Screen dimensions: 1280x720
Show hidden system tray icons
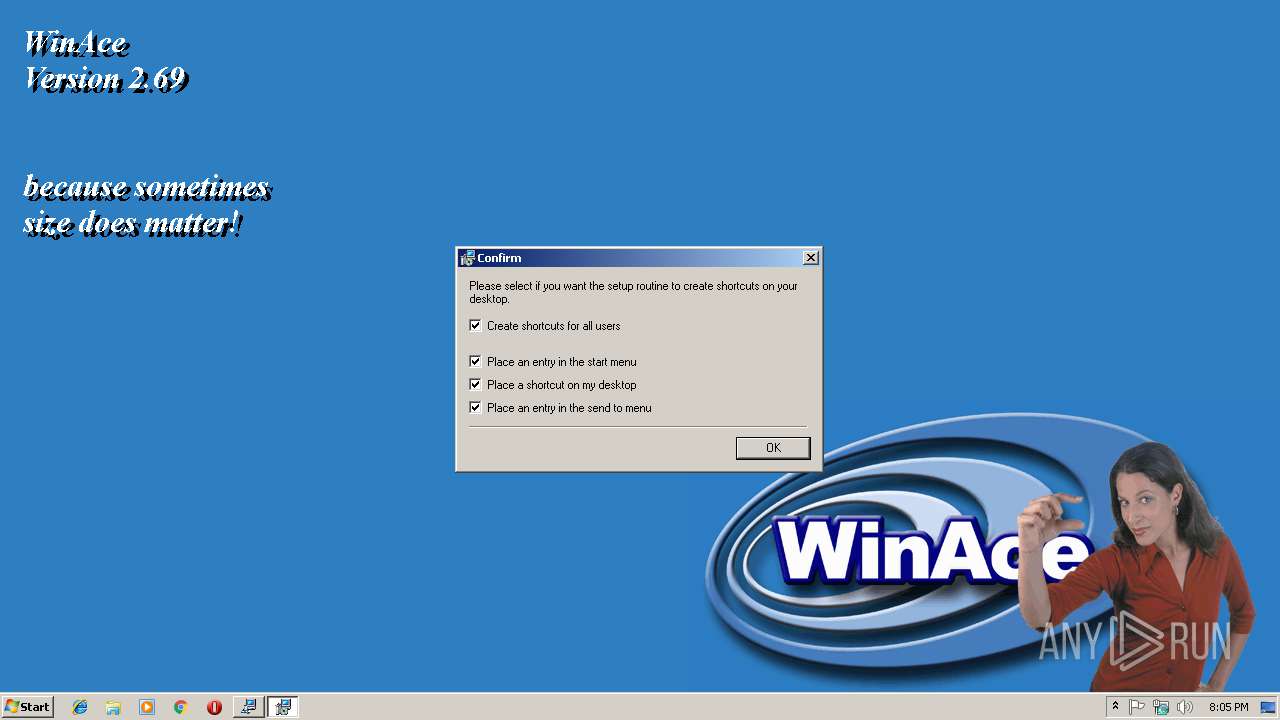coord(1115,707)
